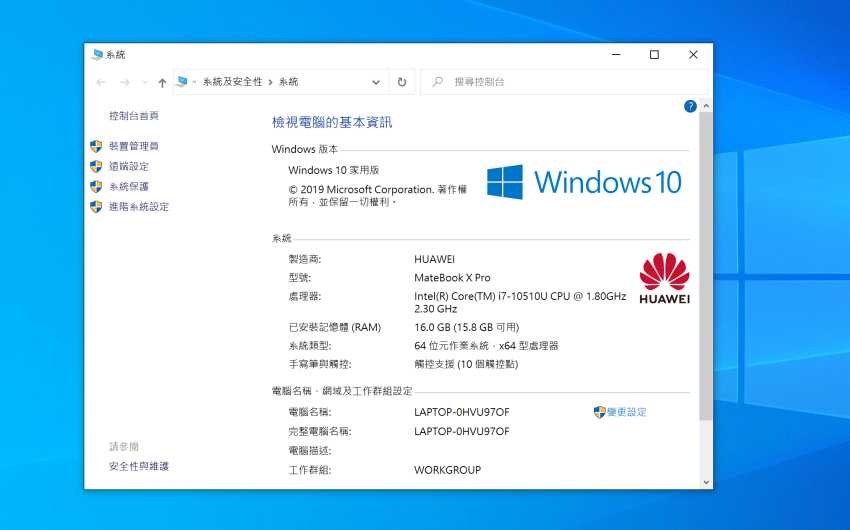Click the heading 檢視電腦的基本資訊
The image size is (850, 530).
[332, 122]
